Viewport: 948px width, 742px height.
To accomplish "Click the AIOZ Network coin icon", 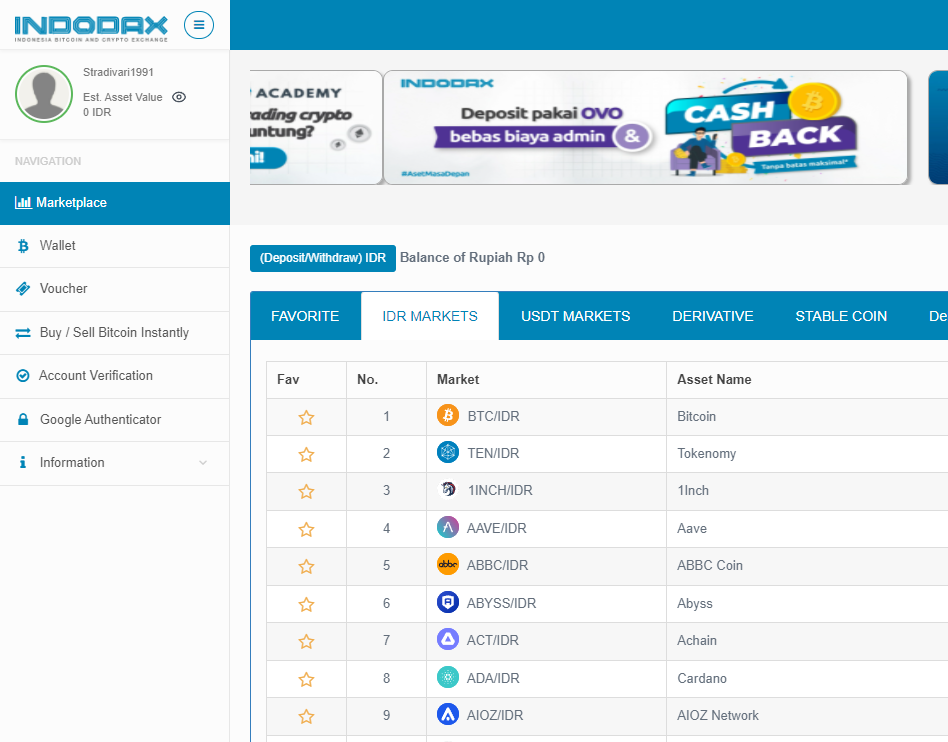I will pyautogui.click(x=448, y=714).
